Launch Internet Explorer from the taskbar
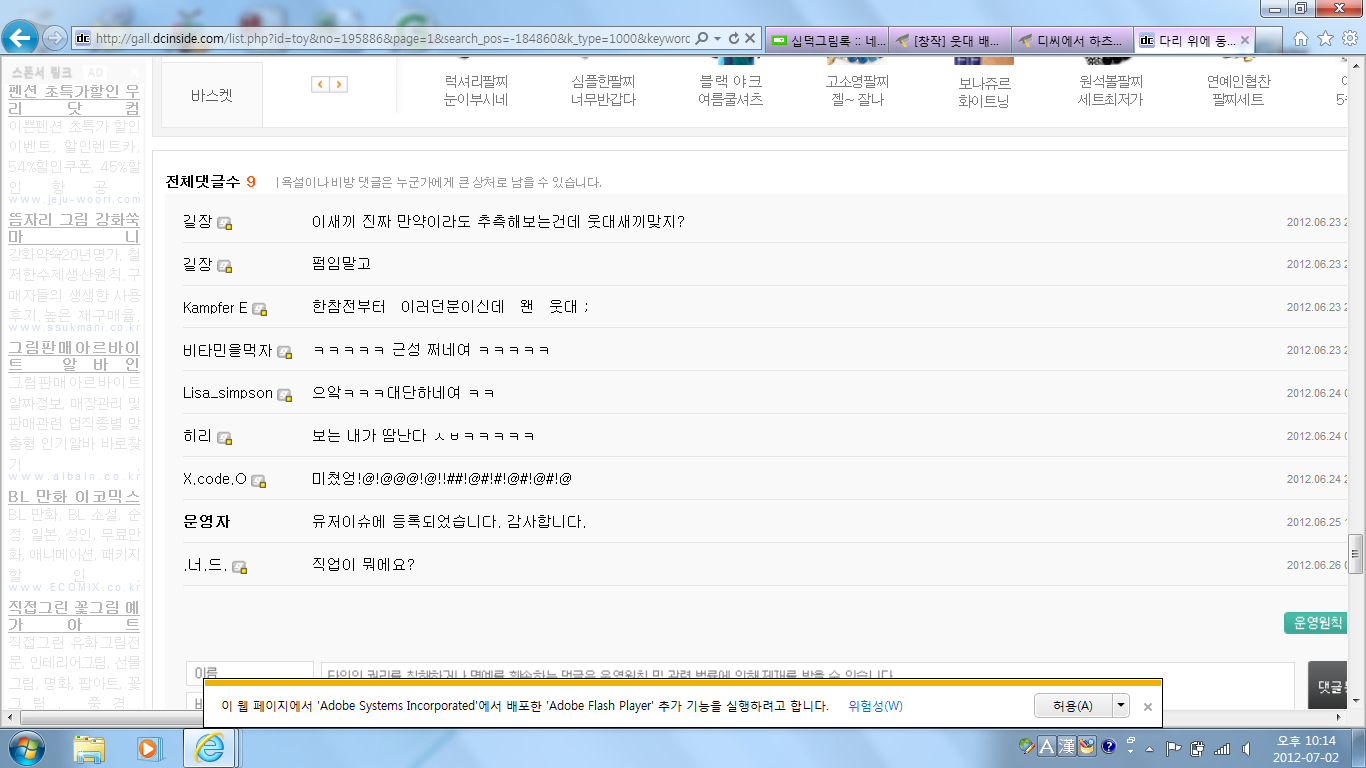1366x768 pixels. click(x=210, y=747)
